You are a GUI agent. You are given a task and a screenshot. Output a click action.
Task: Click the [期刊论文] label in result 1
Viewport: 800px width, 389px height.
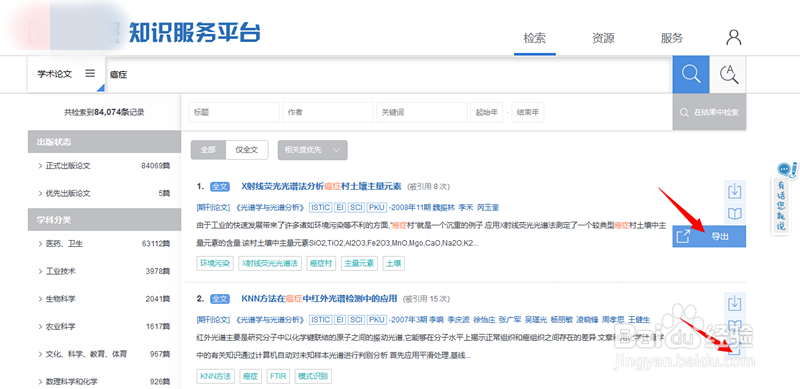(214, 207)
